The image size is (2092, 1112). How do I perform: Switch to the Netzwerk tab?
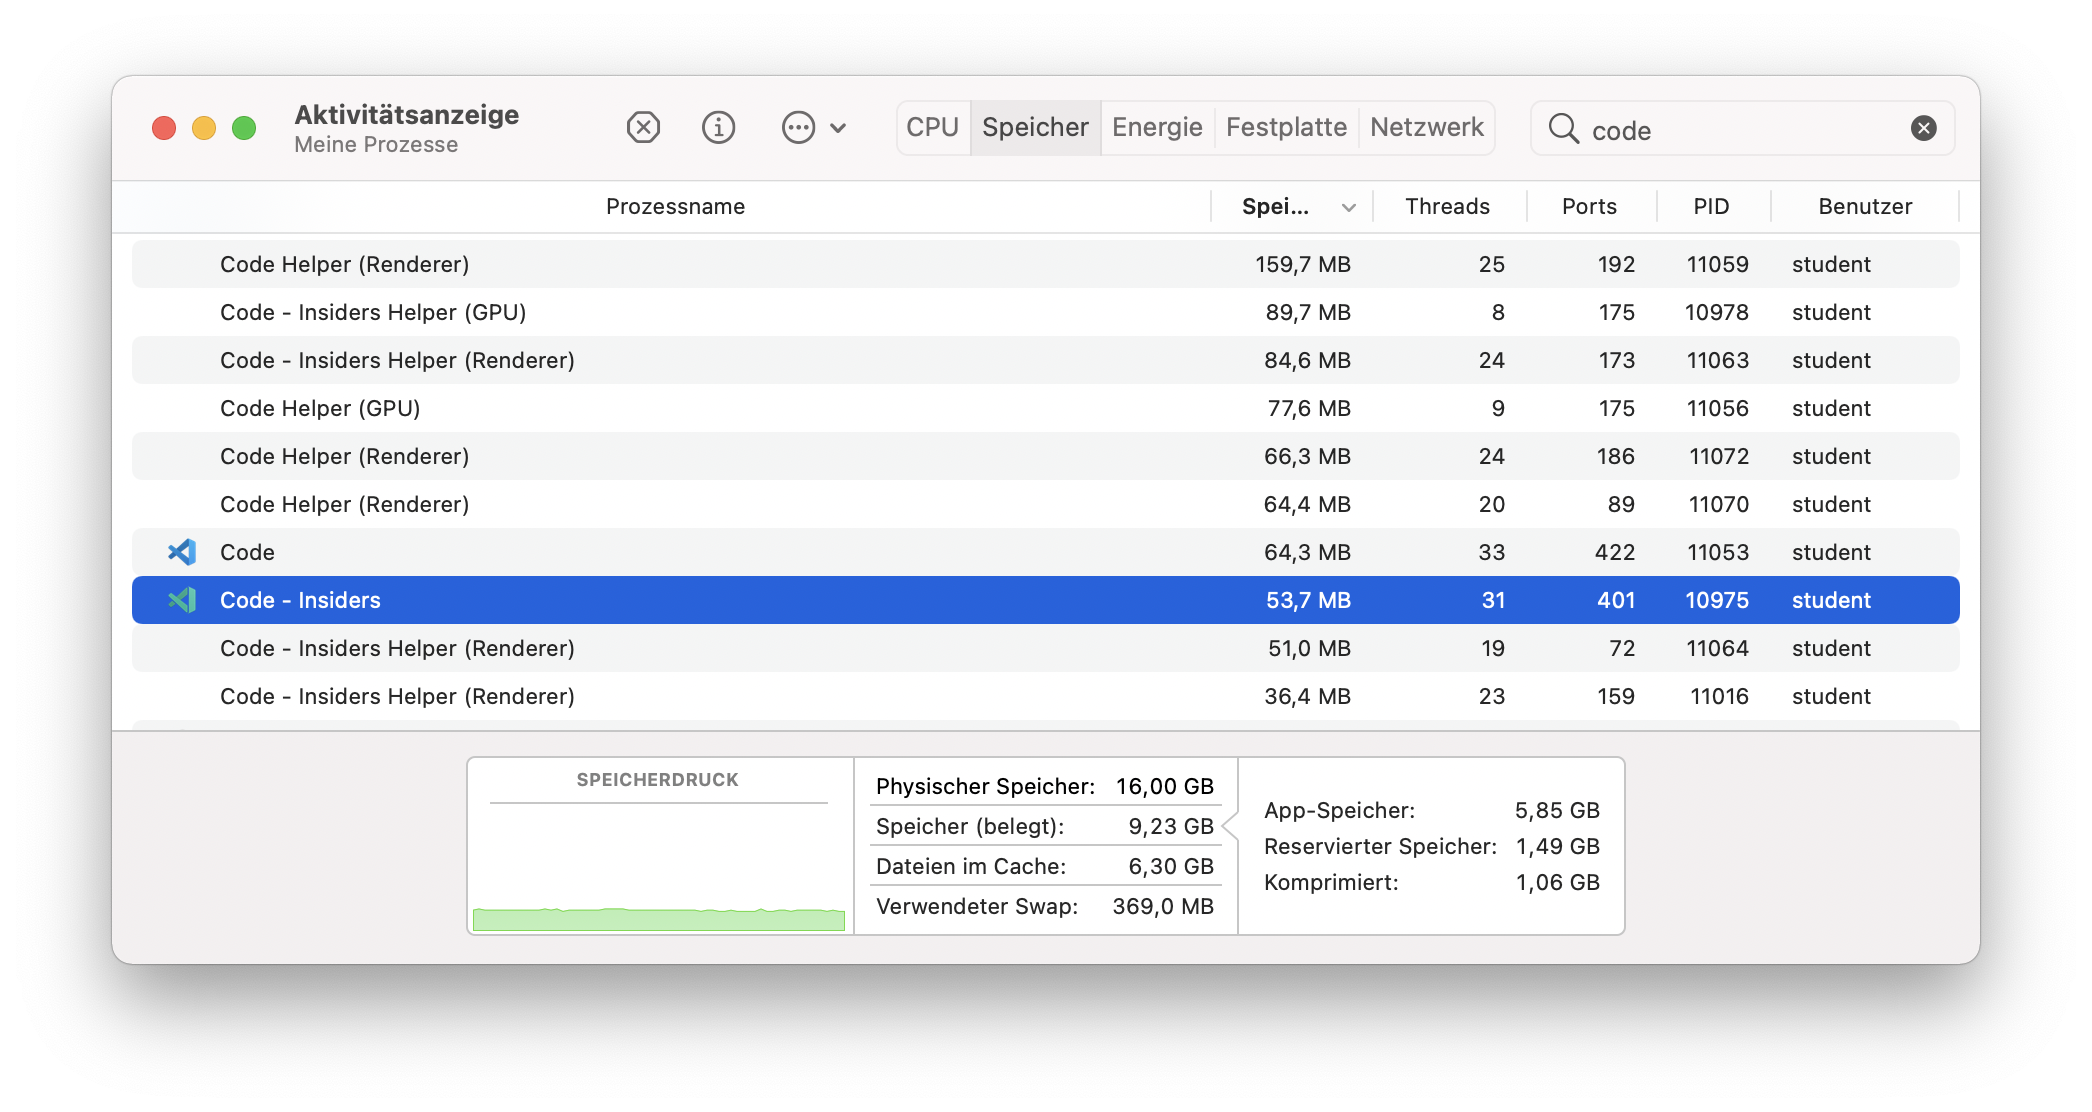click(x=1427, y=128)
